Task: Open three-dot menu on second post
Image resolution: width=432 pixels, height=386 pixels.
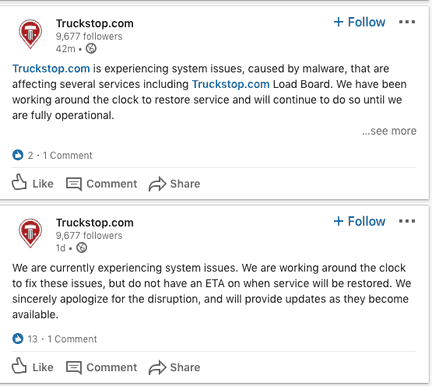Action: (407, 221)
